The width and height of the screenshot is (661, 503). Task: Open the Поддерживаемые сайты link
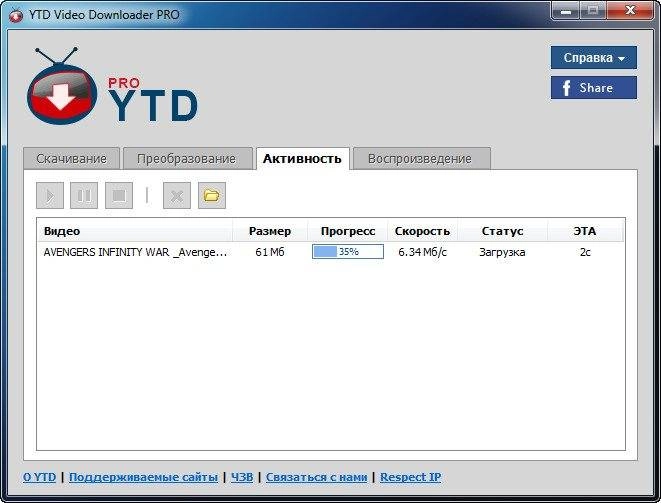[x=143, y=477]
